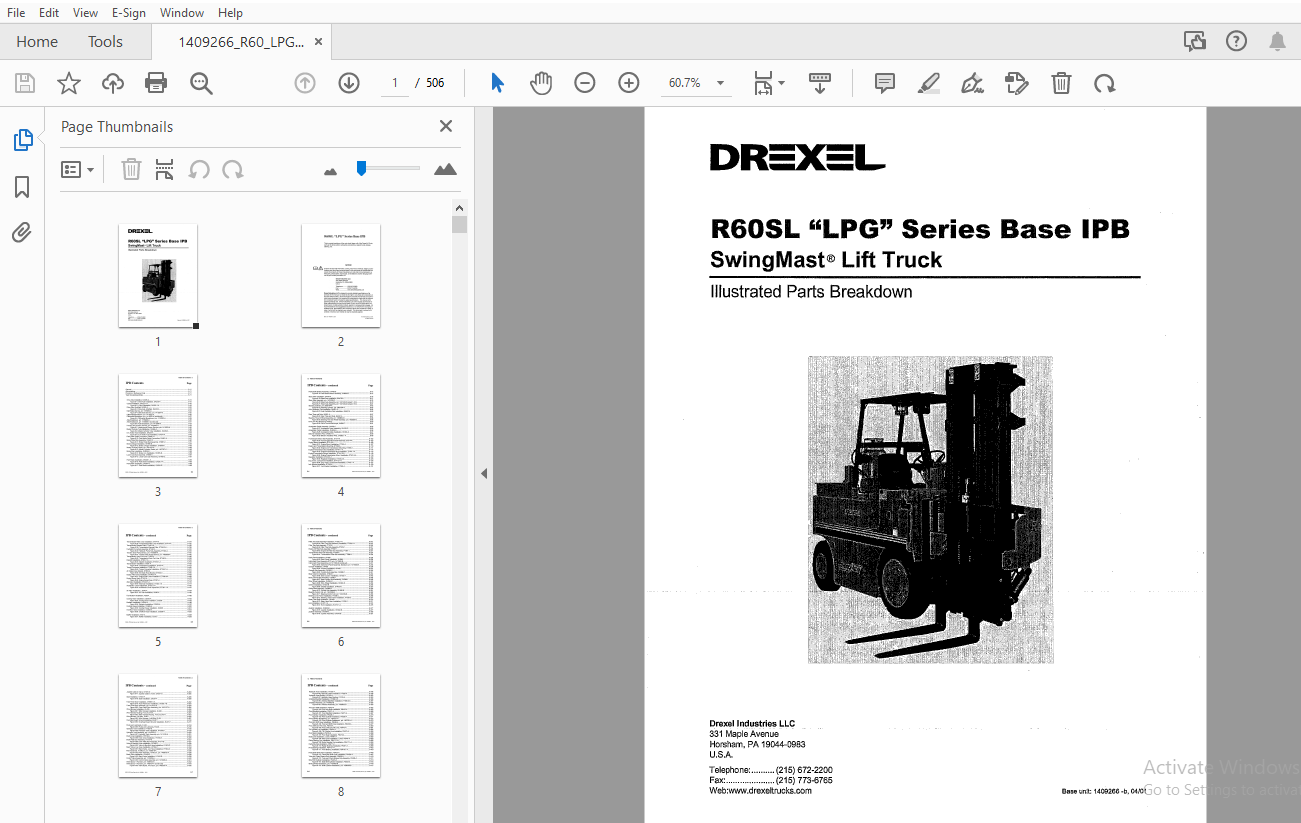The width and height of the screenshot is (1301, 823).
Task: Enlarge thumbnail size
Action: pyautogui.click(x=445, y=169)
